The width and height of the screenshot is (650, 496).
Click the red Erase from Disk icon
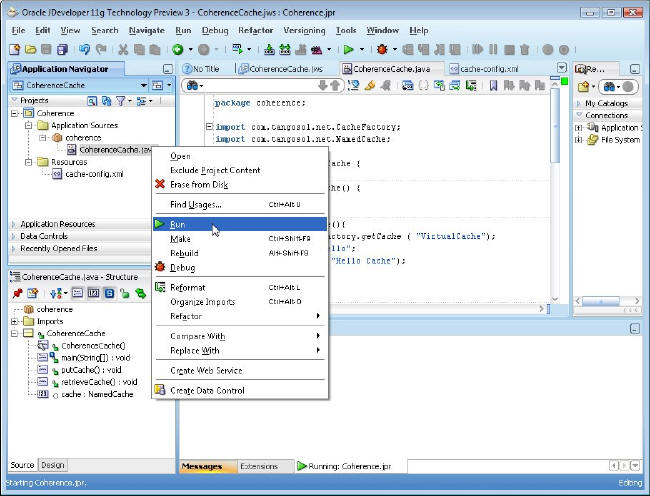(x=160, y=184)
